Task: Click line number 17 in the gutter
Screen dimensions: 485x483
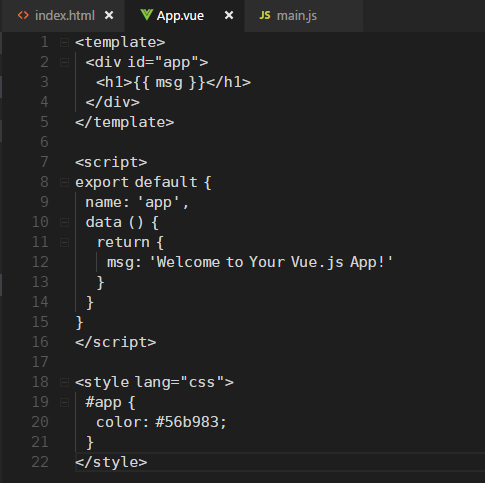Action: pos(40,362)
